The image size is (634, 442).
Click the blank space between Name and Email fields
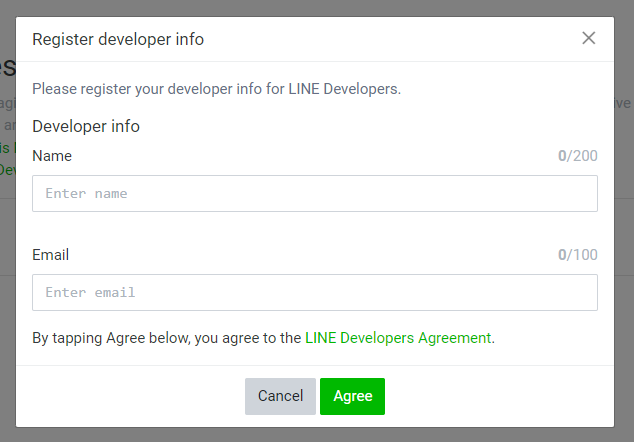[x=314, y=228]
